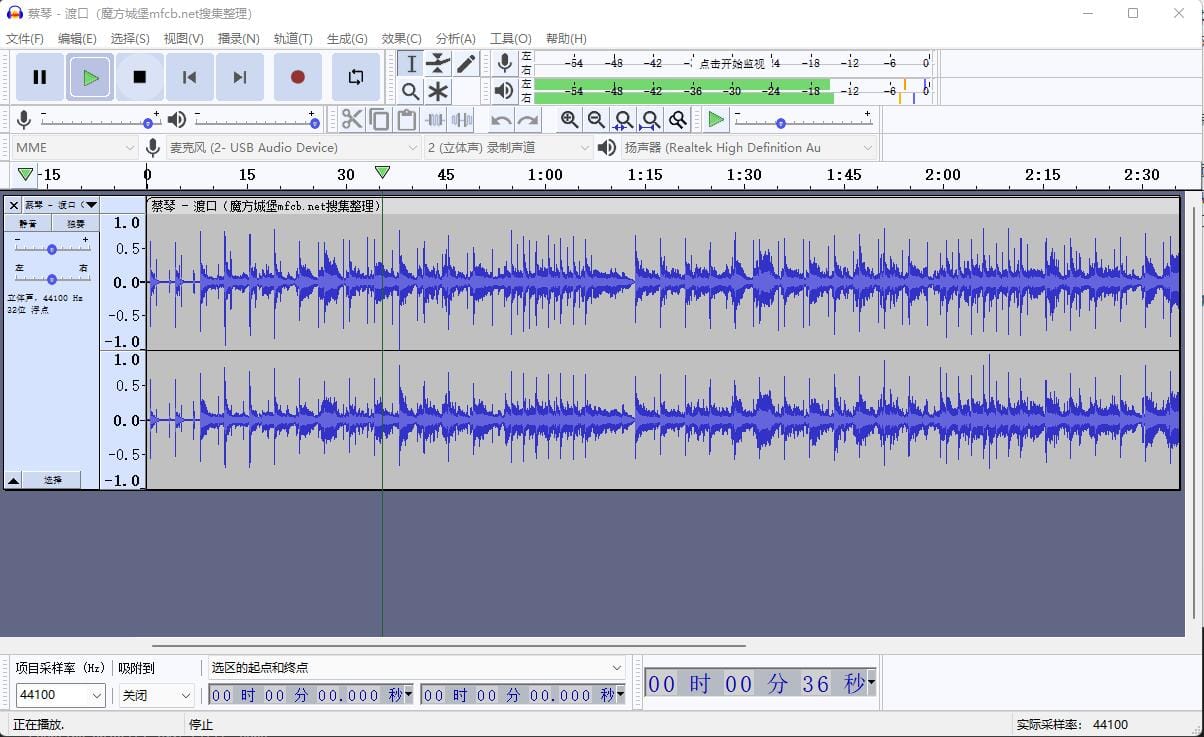Select the Envelope tool
The image size is (1204, 737).
[438, 64]
